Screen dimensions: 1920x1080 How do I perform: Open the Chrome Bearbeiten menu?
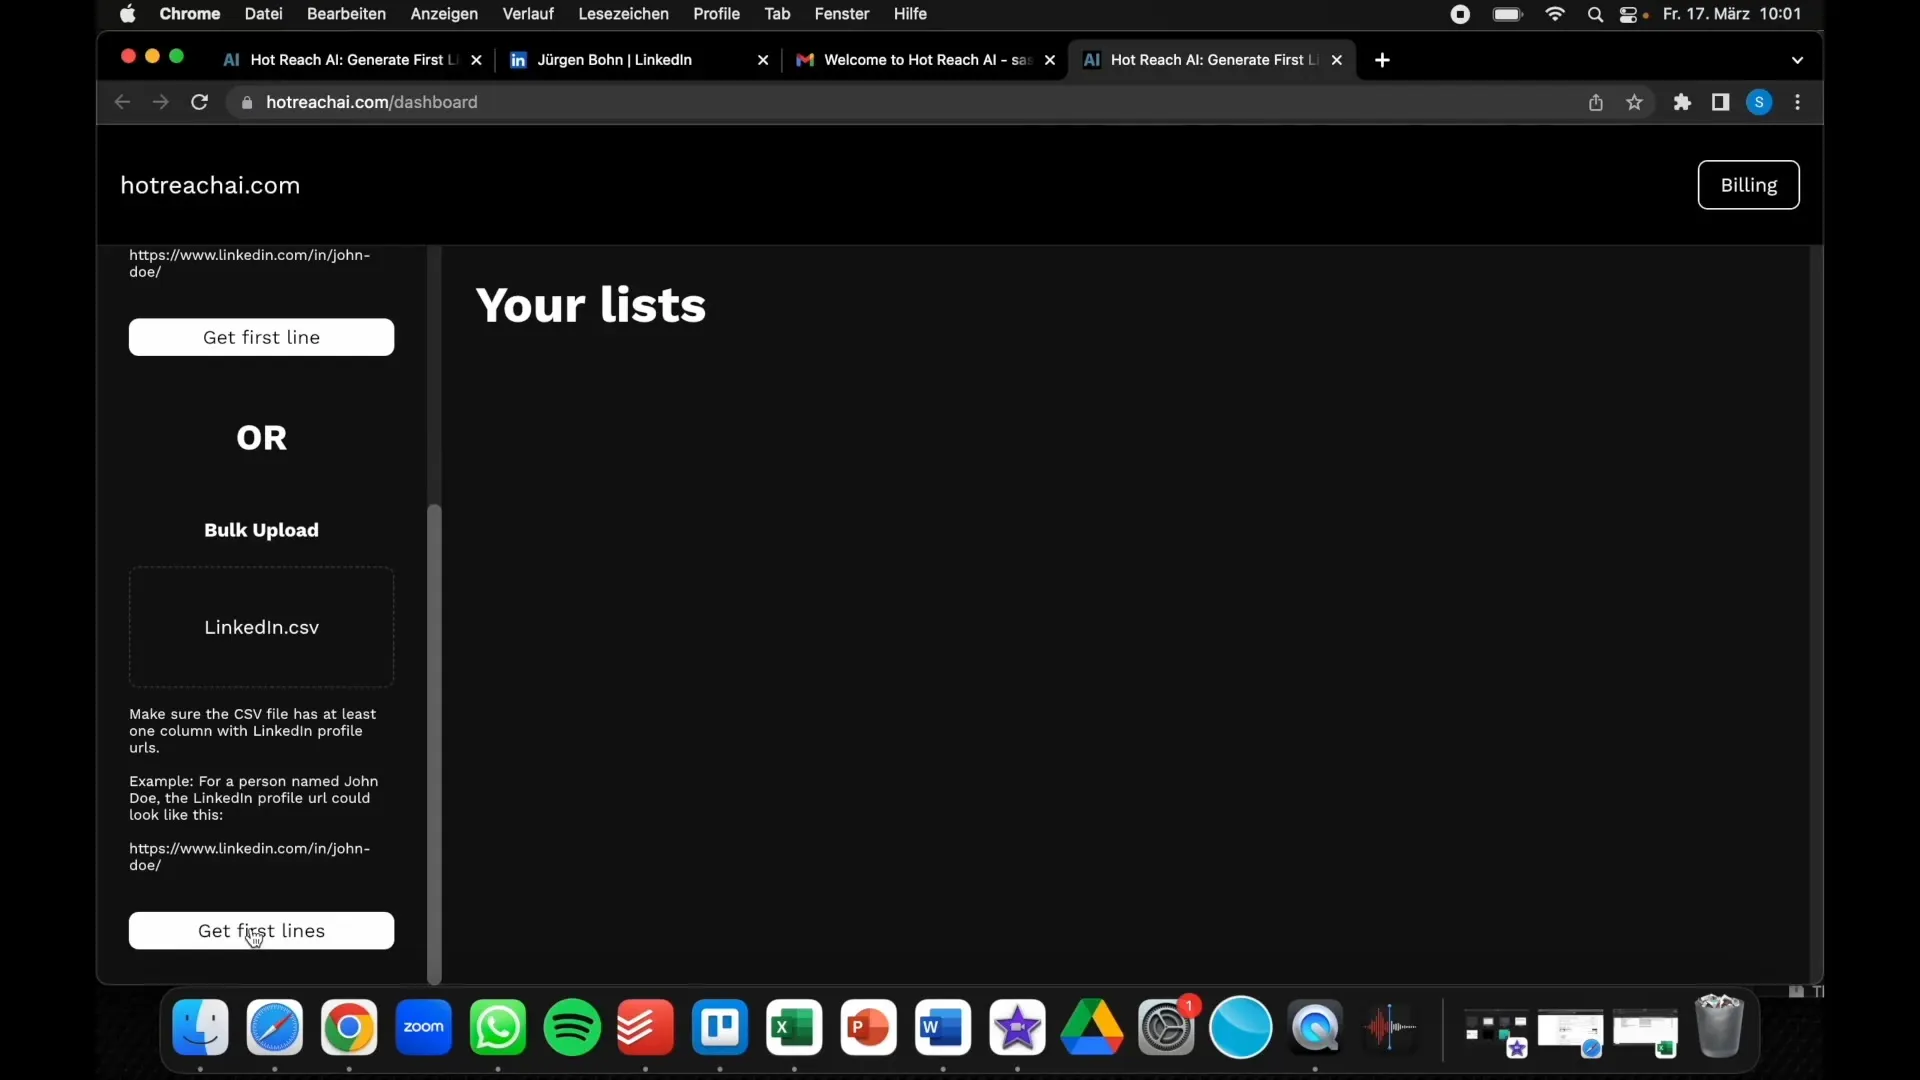pyautogui.click(x=345, y=13)
